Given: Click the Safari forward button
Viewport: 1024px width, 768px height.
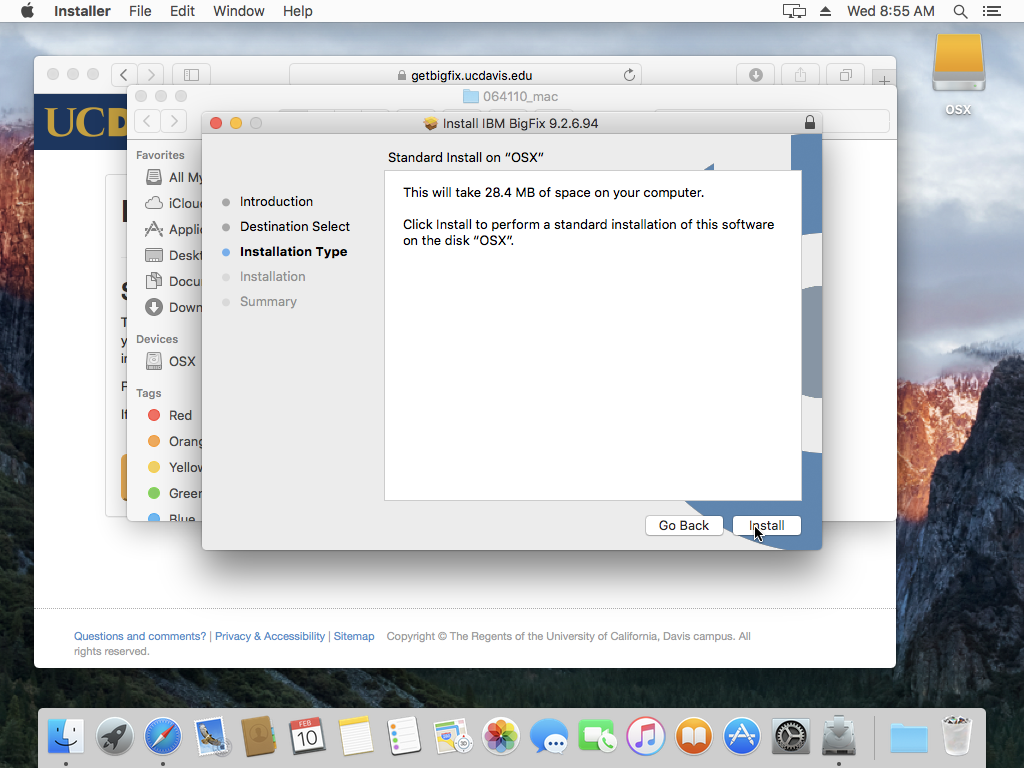Looking at the screenshot, I should coord(151,75).
